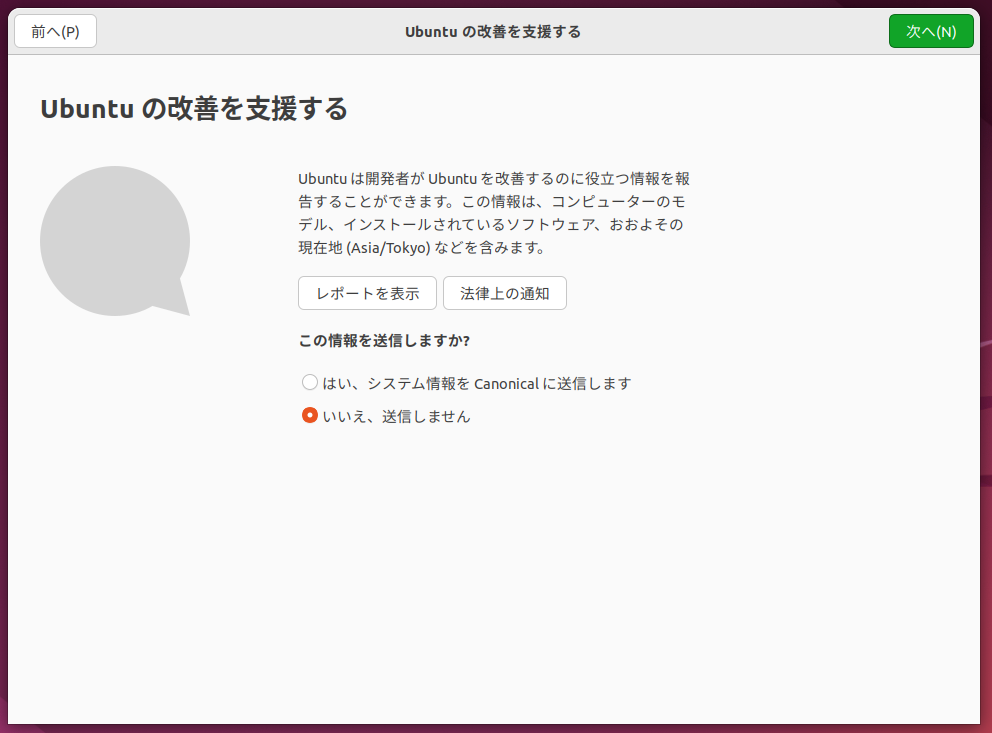
Task: Click the question この情報を送信しますか?
Action: pos(384,341)
